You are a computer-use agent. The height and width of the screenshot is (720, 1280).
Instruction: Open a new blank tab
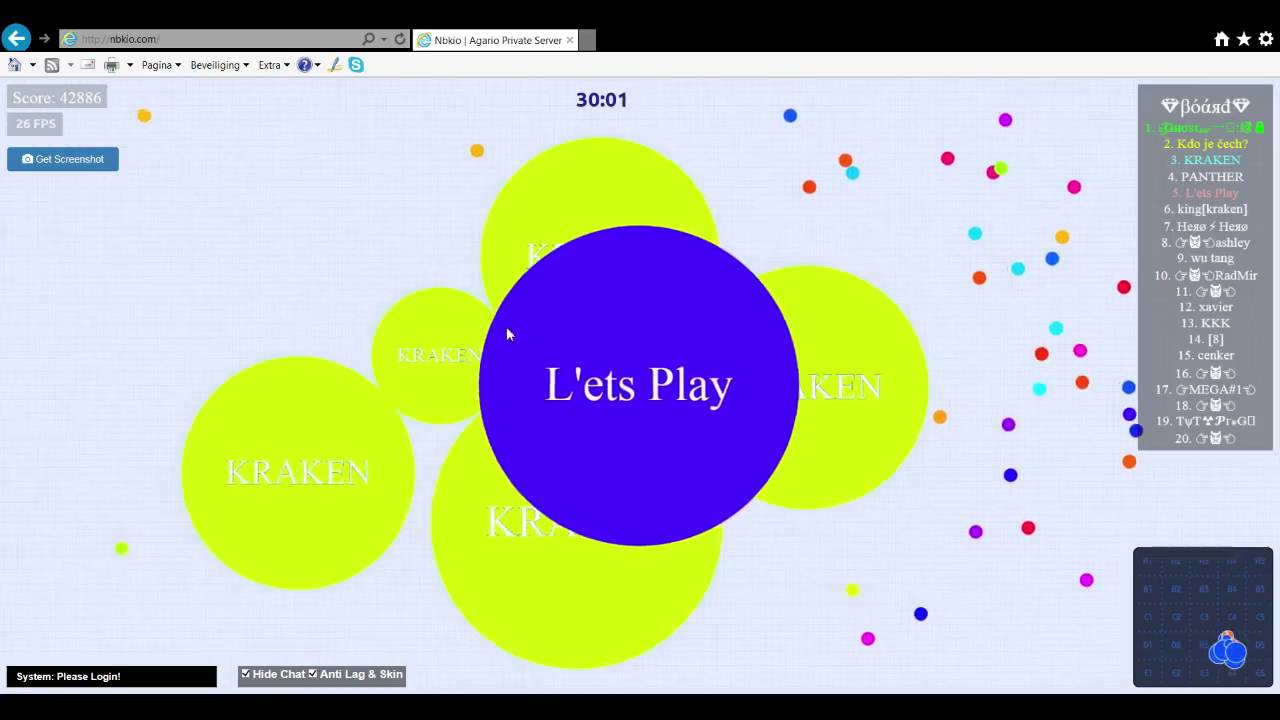[587, 40]
